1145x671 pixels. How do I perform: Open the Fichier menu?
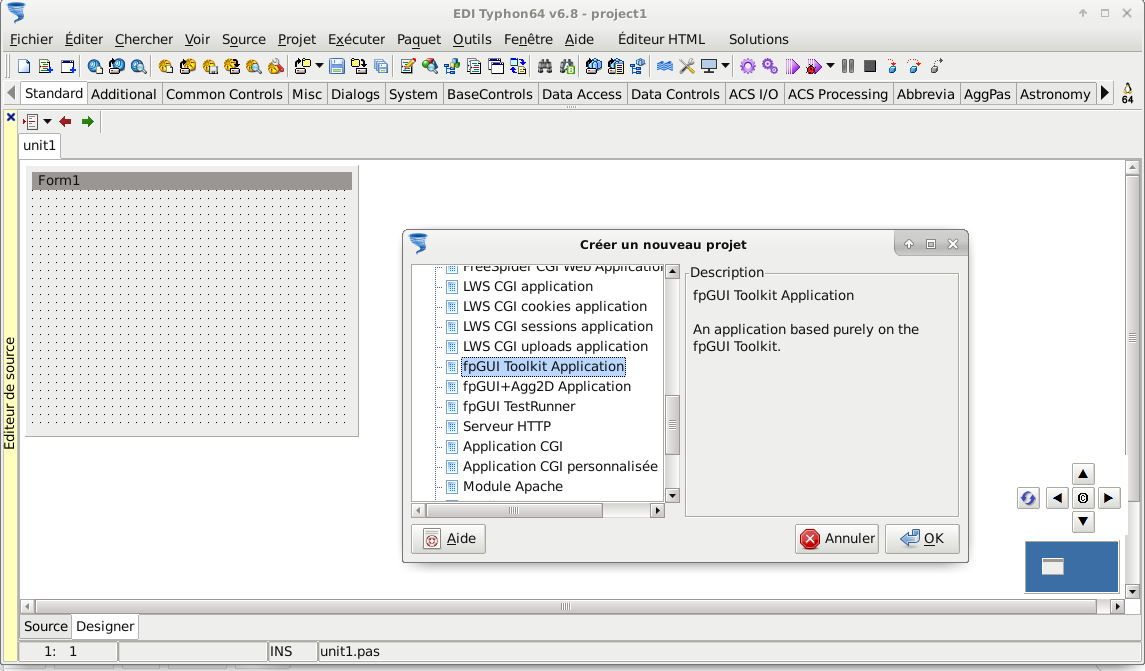pos(31,39)
